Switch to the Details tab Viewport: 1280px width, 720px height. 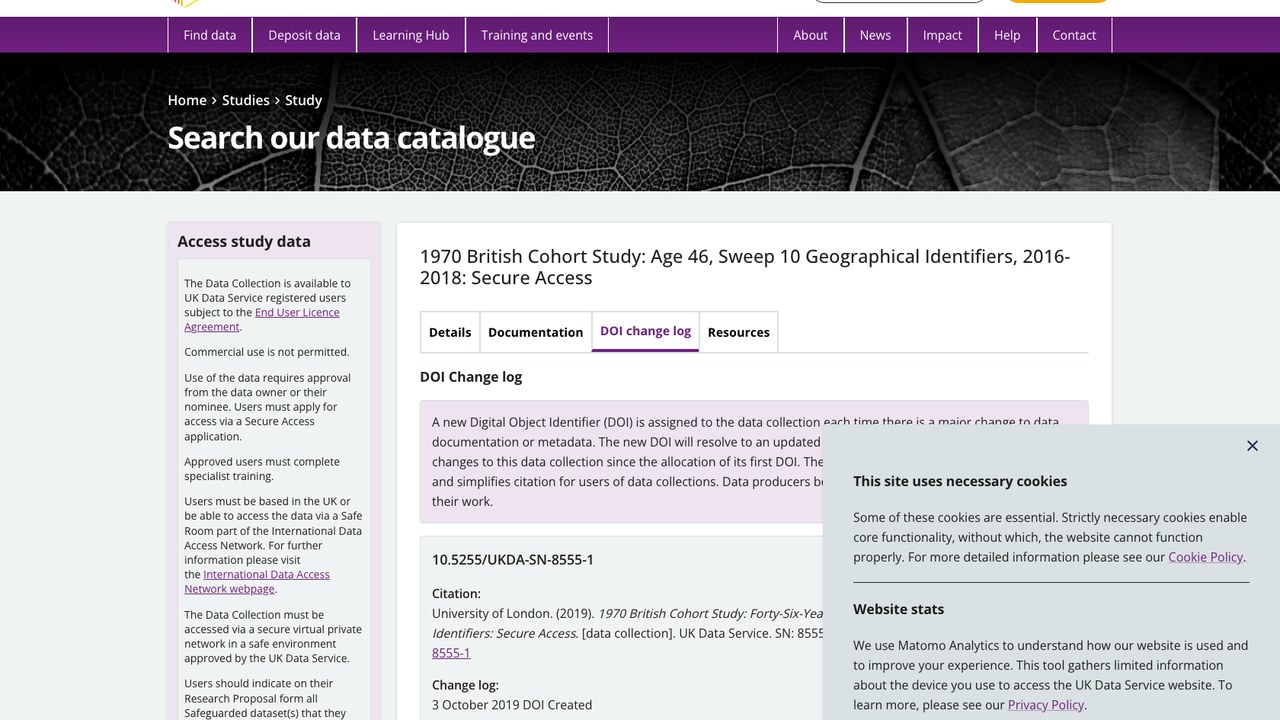(450, 332)
